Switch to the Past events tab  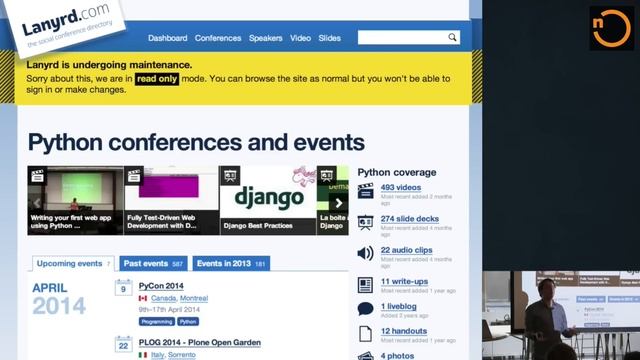[x=153, y=264]
